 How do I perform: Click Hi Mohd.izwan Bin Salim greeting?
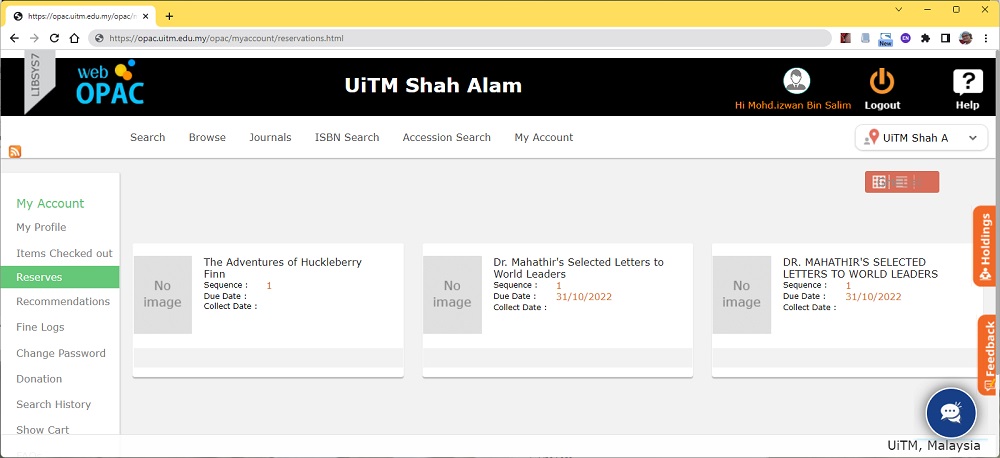[x=793, y=105]
